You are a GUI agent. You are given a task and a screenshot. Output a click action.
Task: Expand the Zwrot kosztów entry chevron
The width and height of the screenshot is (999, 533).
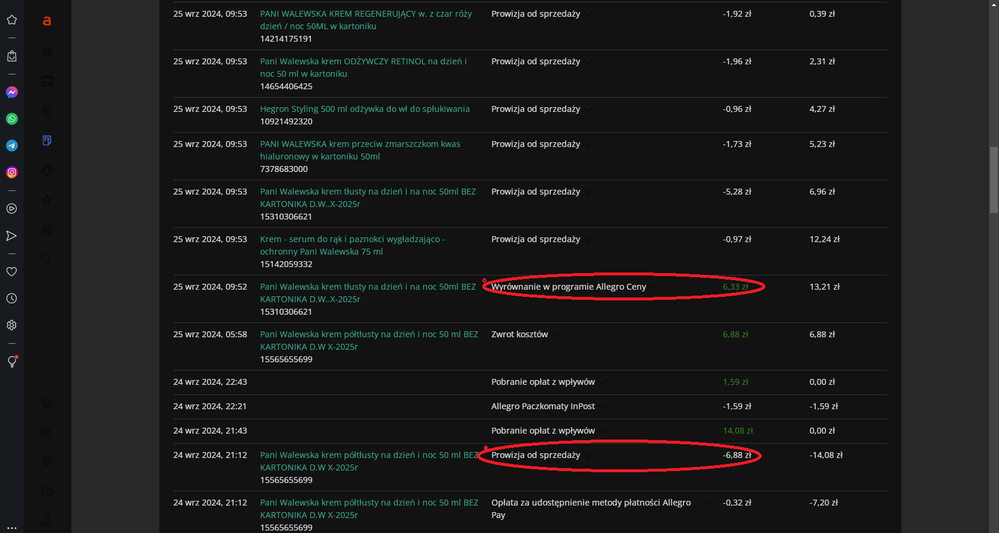555,335
